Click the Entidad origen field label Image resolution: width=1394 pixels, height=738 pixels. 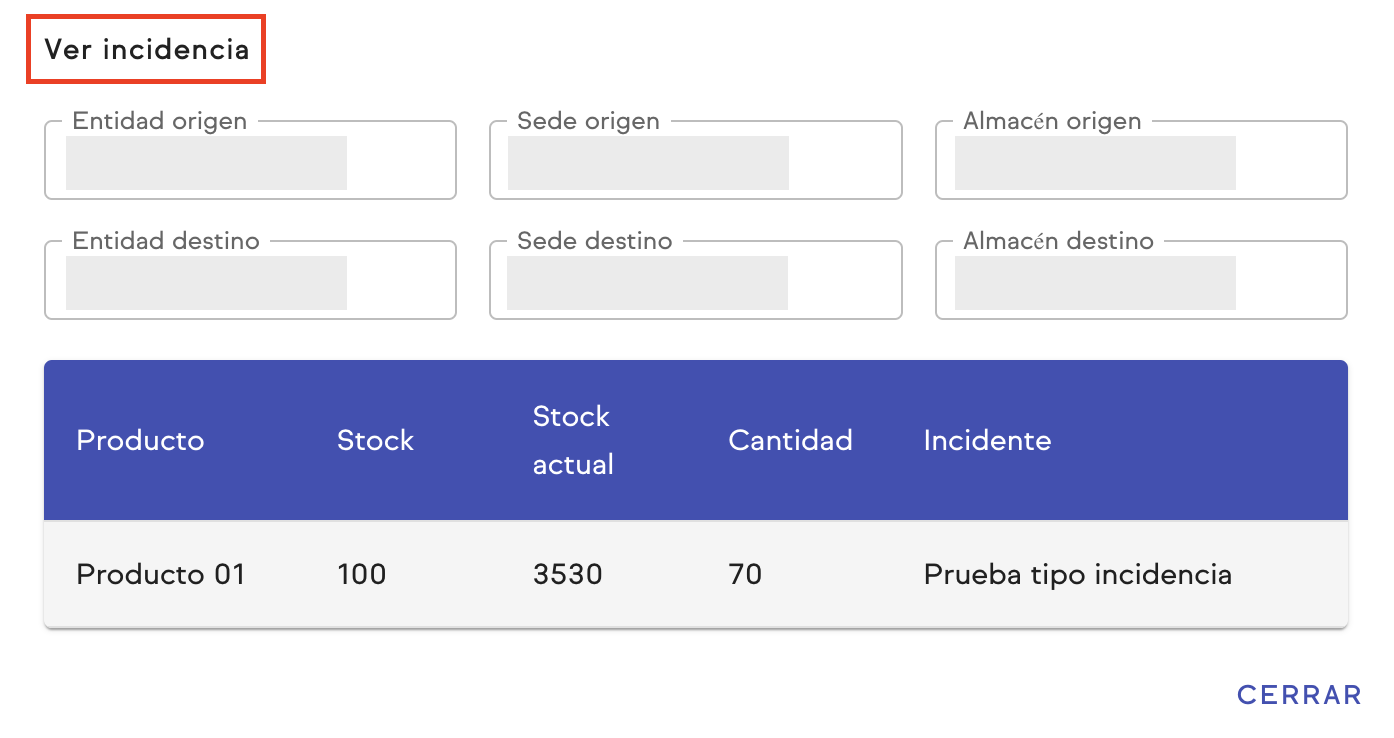159,121
